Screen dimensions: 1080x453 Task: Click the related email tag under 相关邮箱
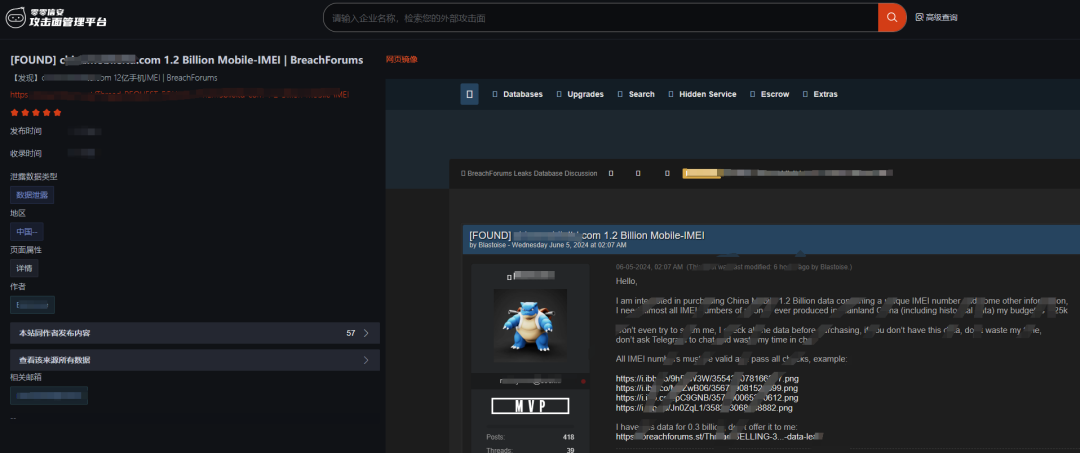click(x=49, y=396)
